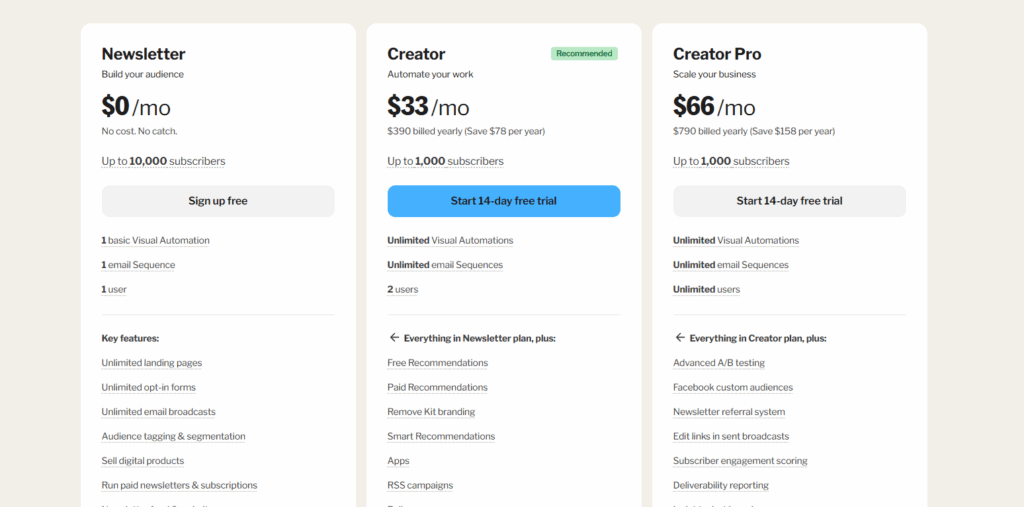Click "Unlimited email broadcasts" feature text
This screenshot has height=507, width=1024.
point(158,412)
